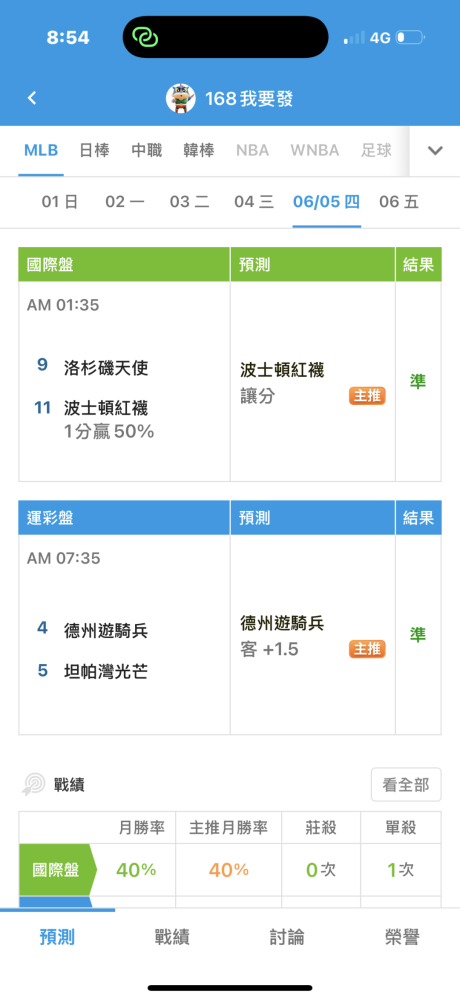This screenshot has height=1000, width=460.
Task: Switch to the 日棒 tab
Action: pos(94,151)
